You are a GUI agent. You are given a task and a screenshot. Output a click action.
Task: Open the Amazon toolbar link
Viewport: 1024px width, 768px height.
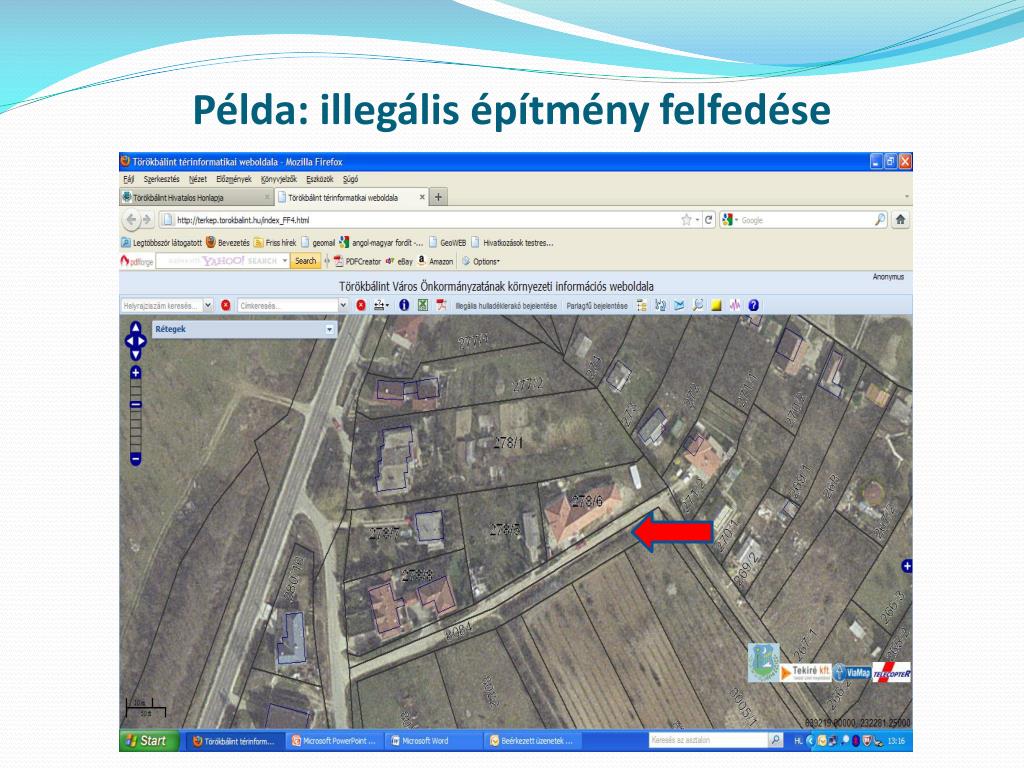(x=436, y=261)
